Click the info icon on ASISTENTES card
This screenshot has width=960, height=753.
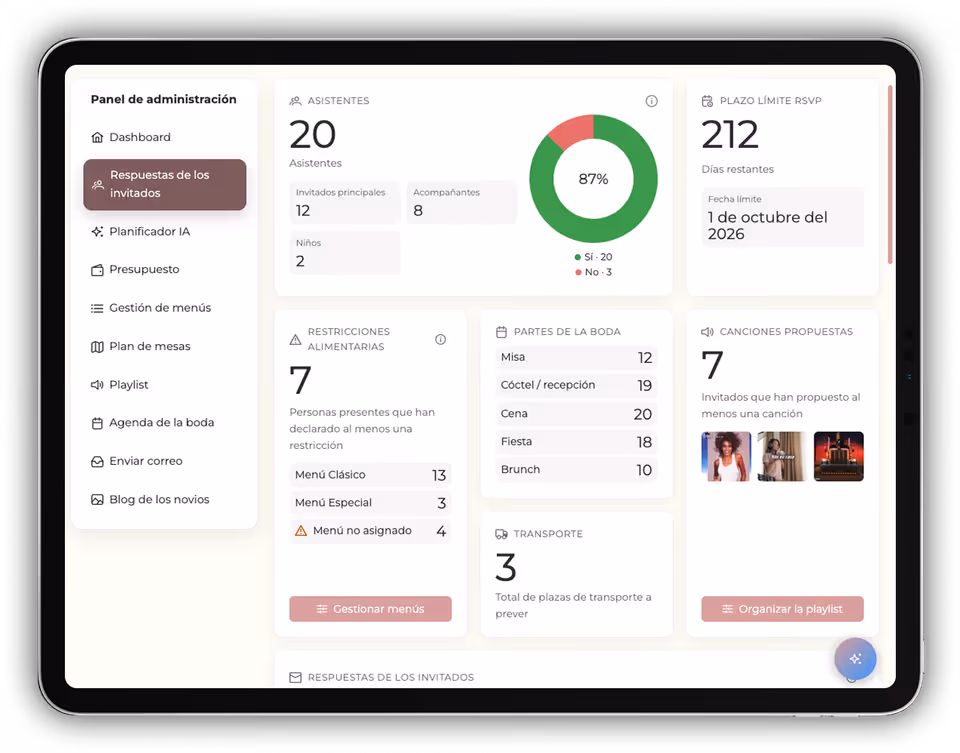pos(651,100)
